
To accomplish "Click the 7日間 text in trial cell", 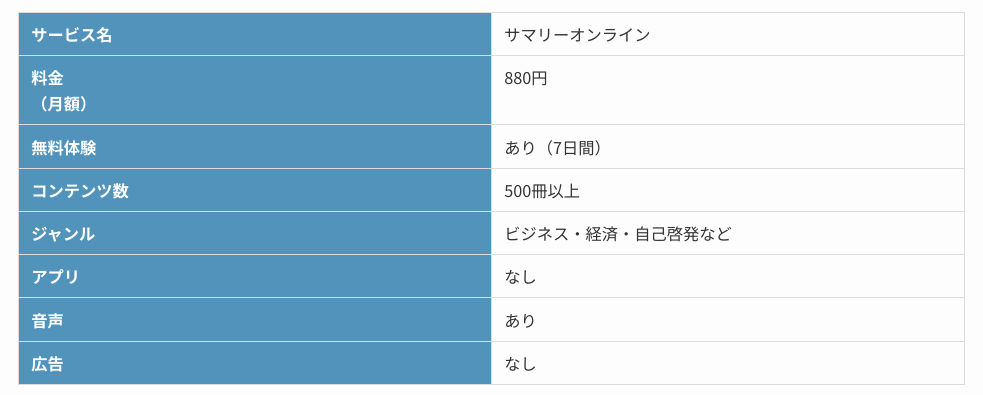I will (x=573, y=148).
